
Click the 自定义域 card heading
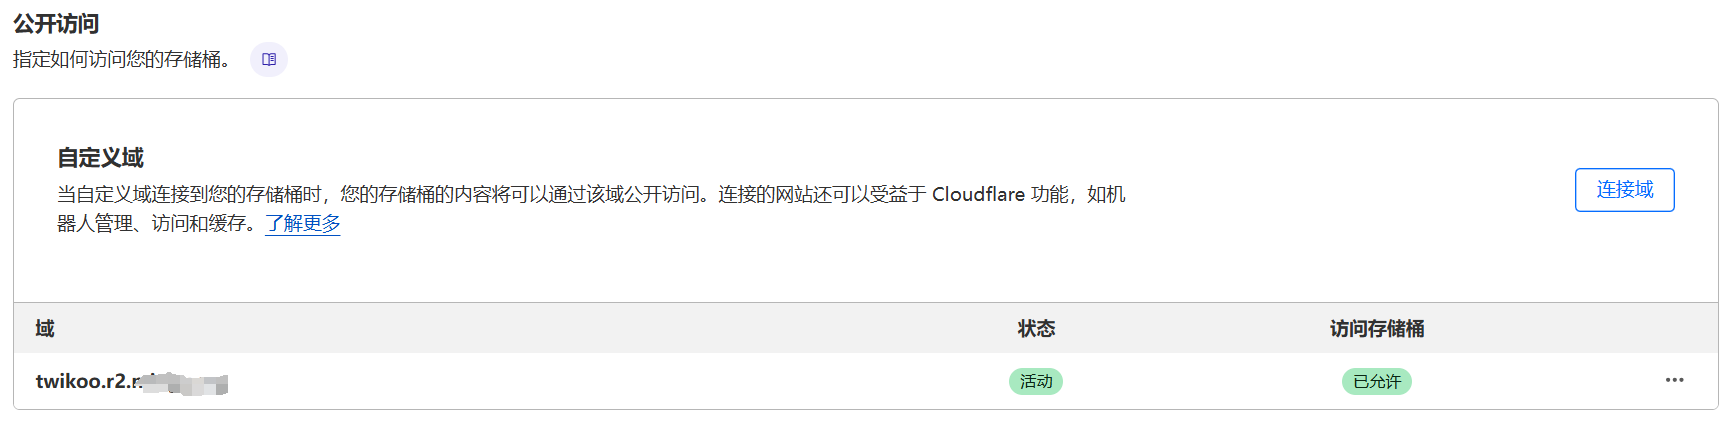100,158
